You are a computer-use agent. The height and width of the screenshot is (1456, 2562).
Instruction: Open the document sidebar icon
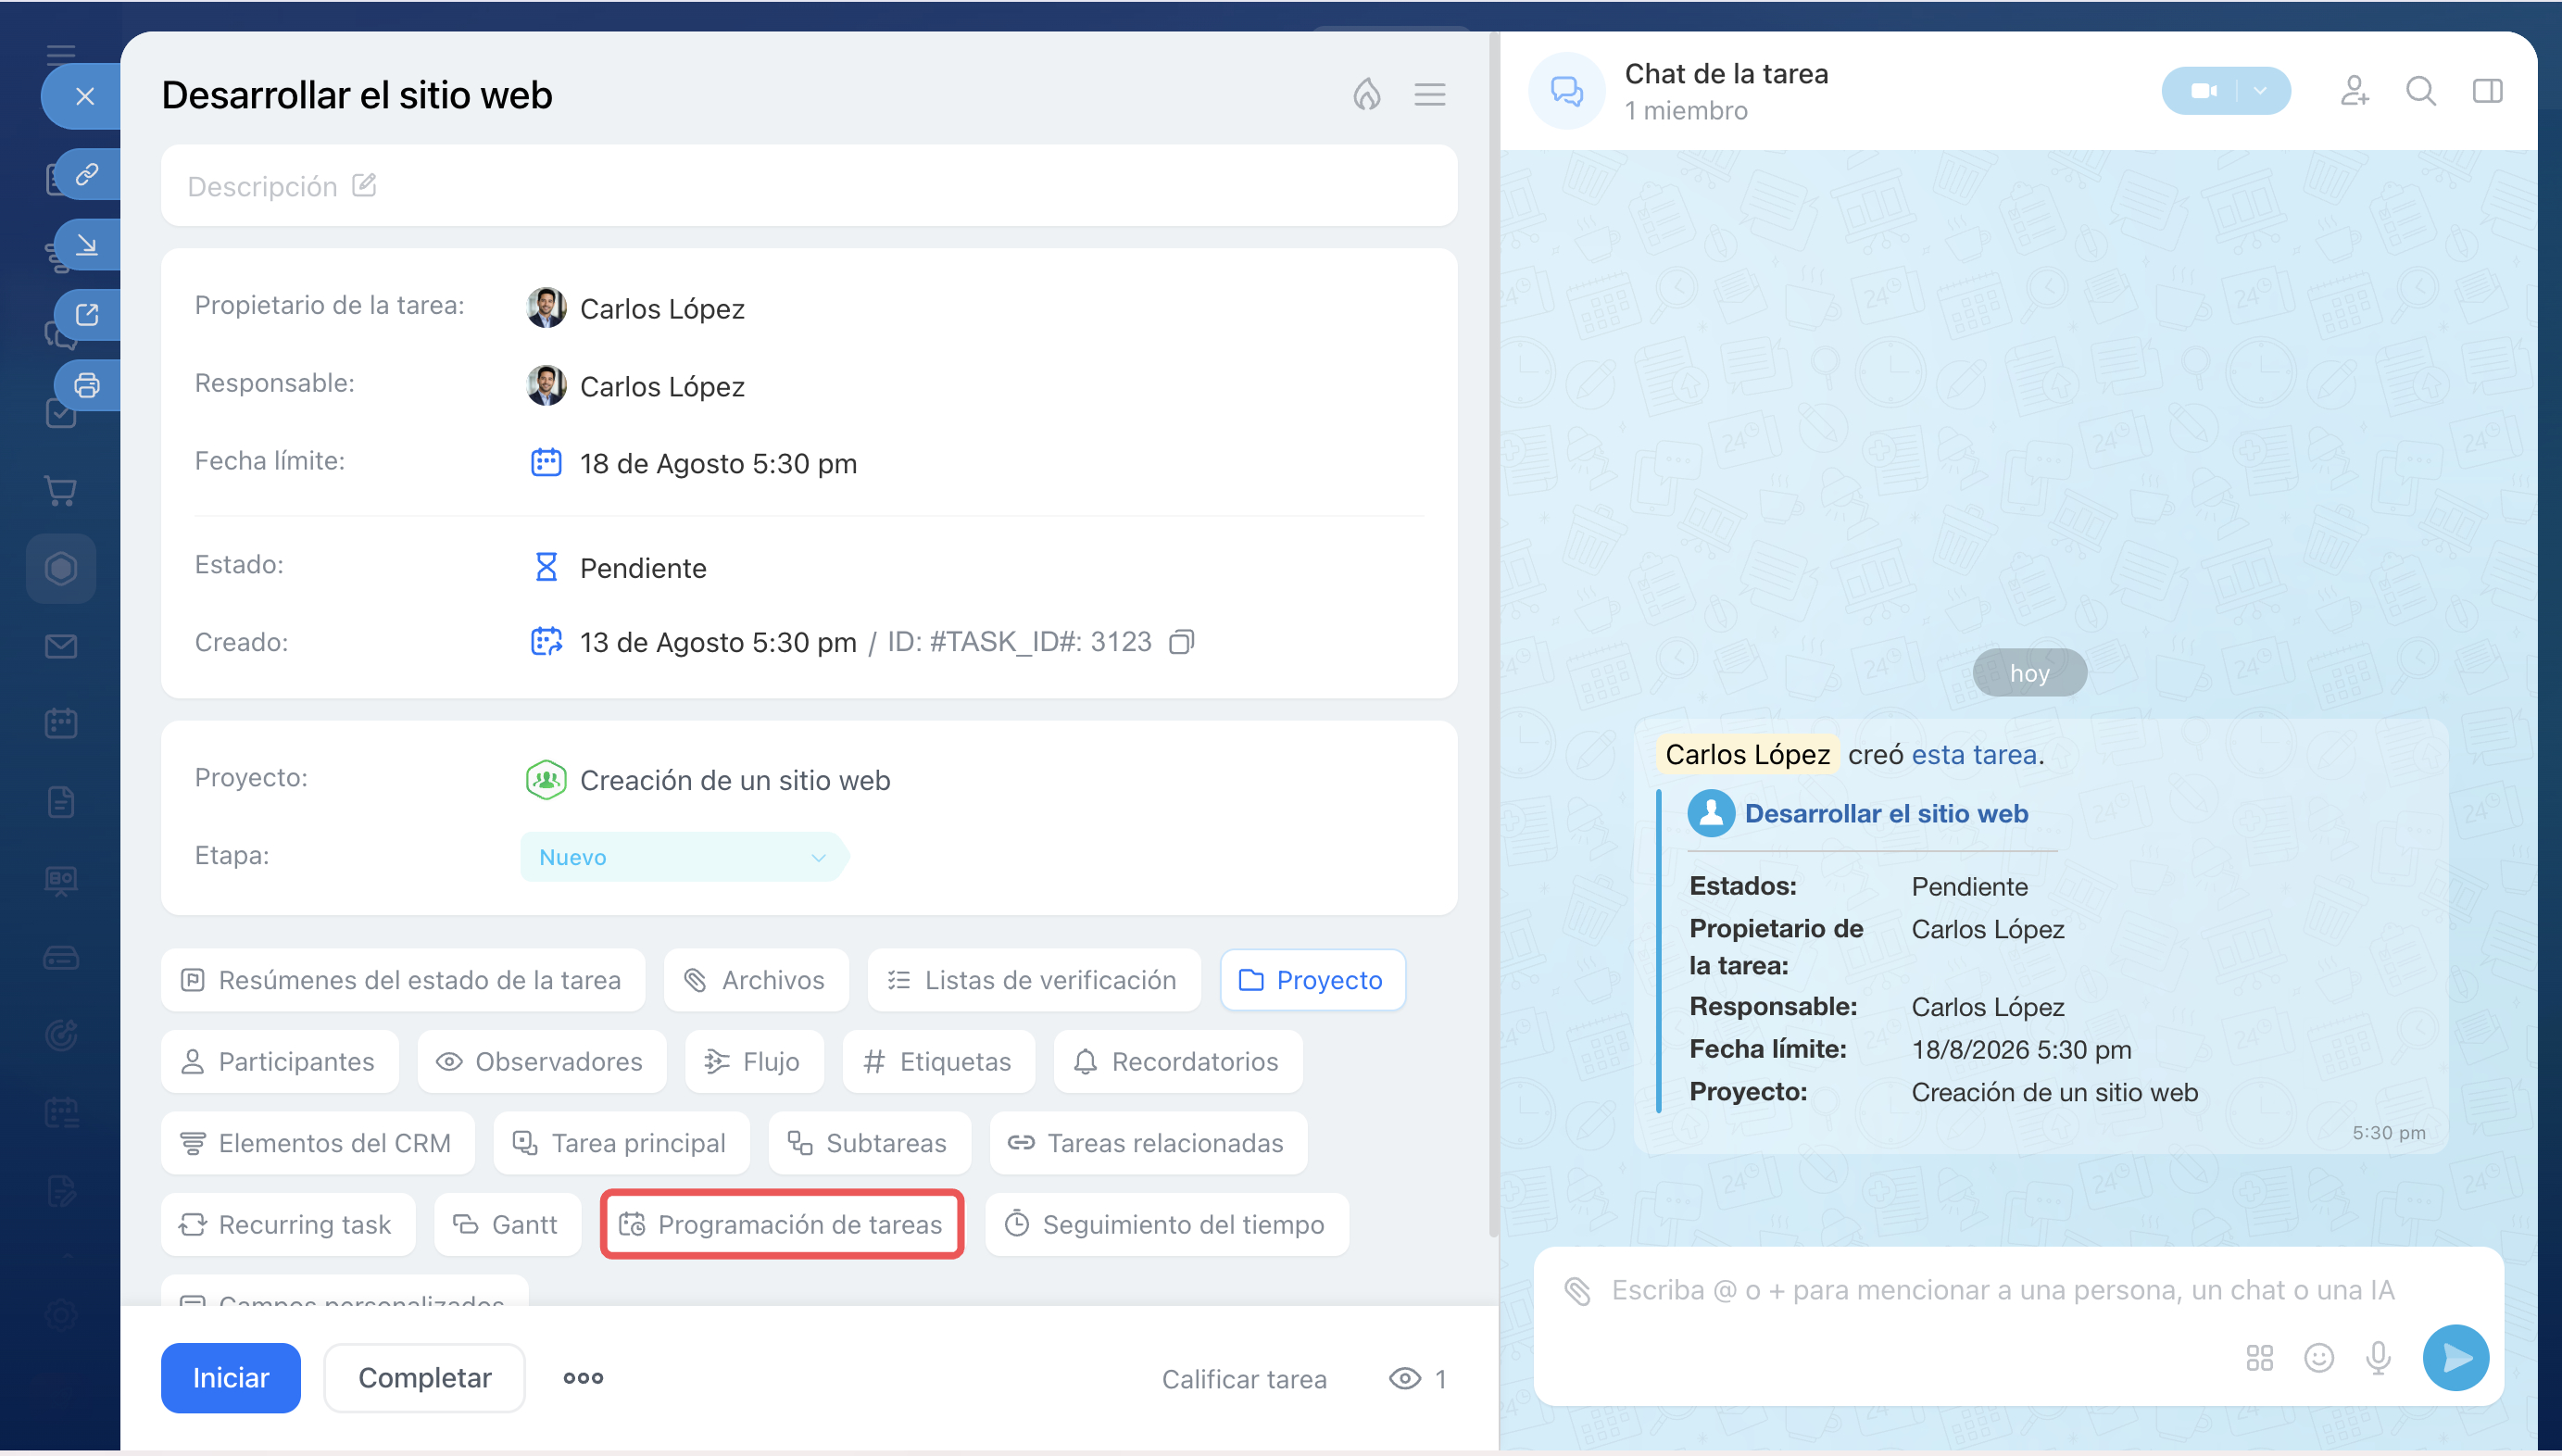point(61,801)
